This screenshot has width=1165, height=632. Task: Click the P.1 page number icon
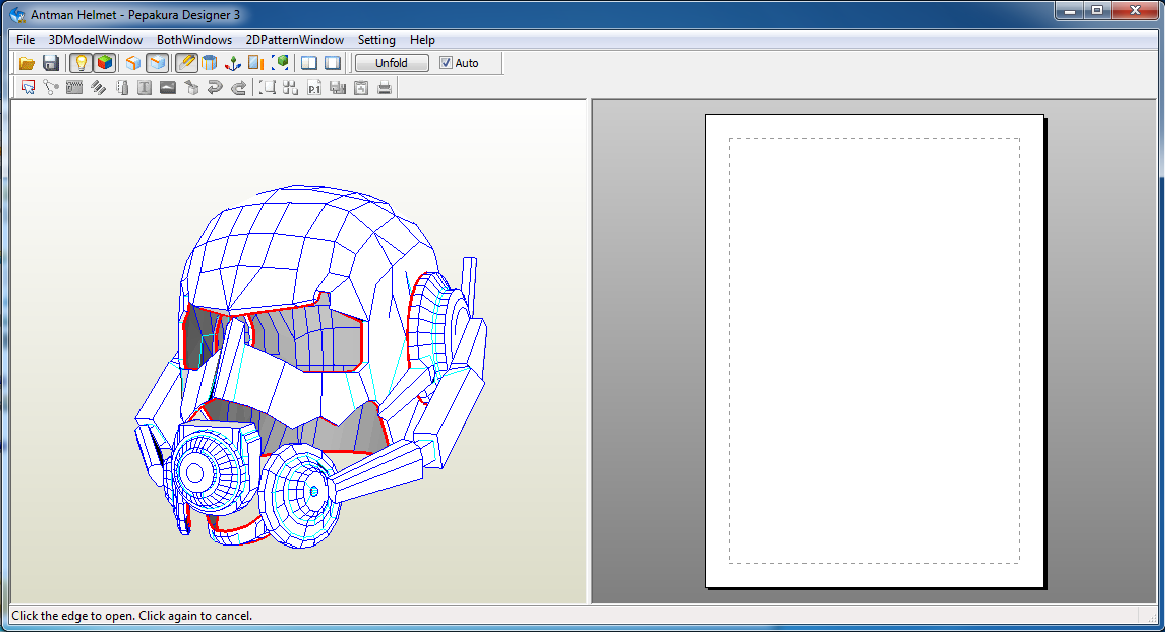point(314,88)
